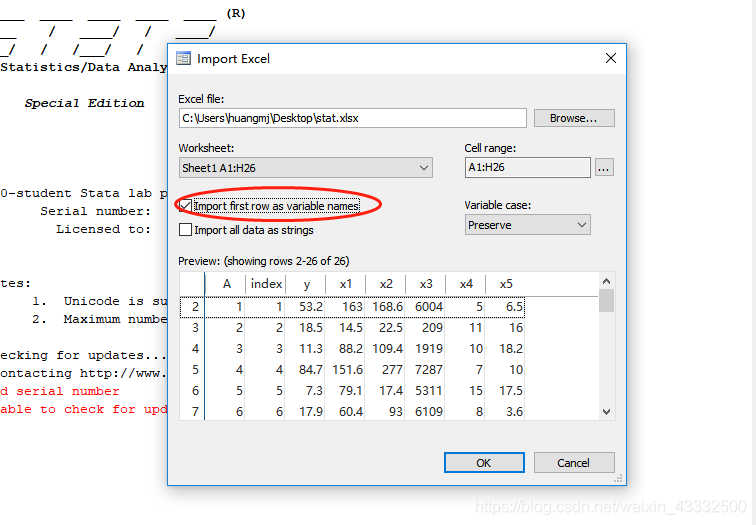Click preview cell with value 209
756x525 pixels.
[425, 328]
